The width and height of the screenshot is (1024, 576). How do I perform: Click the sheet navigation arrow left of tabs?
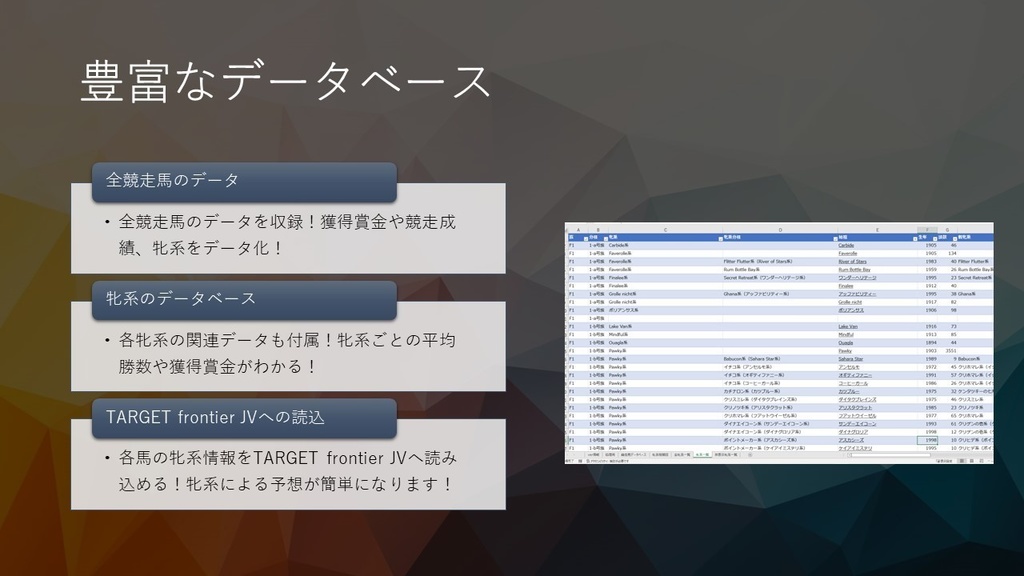(572, 455)
